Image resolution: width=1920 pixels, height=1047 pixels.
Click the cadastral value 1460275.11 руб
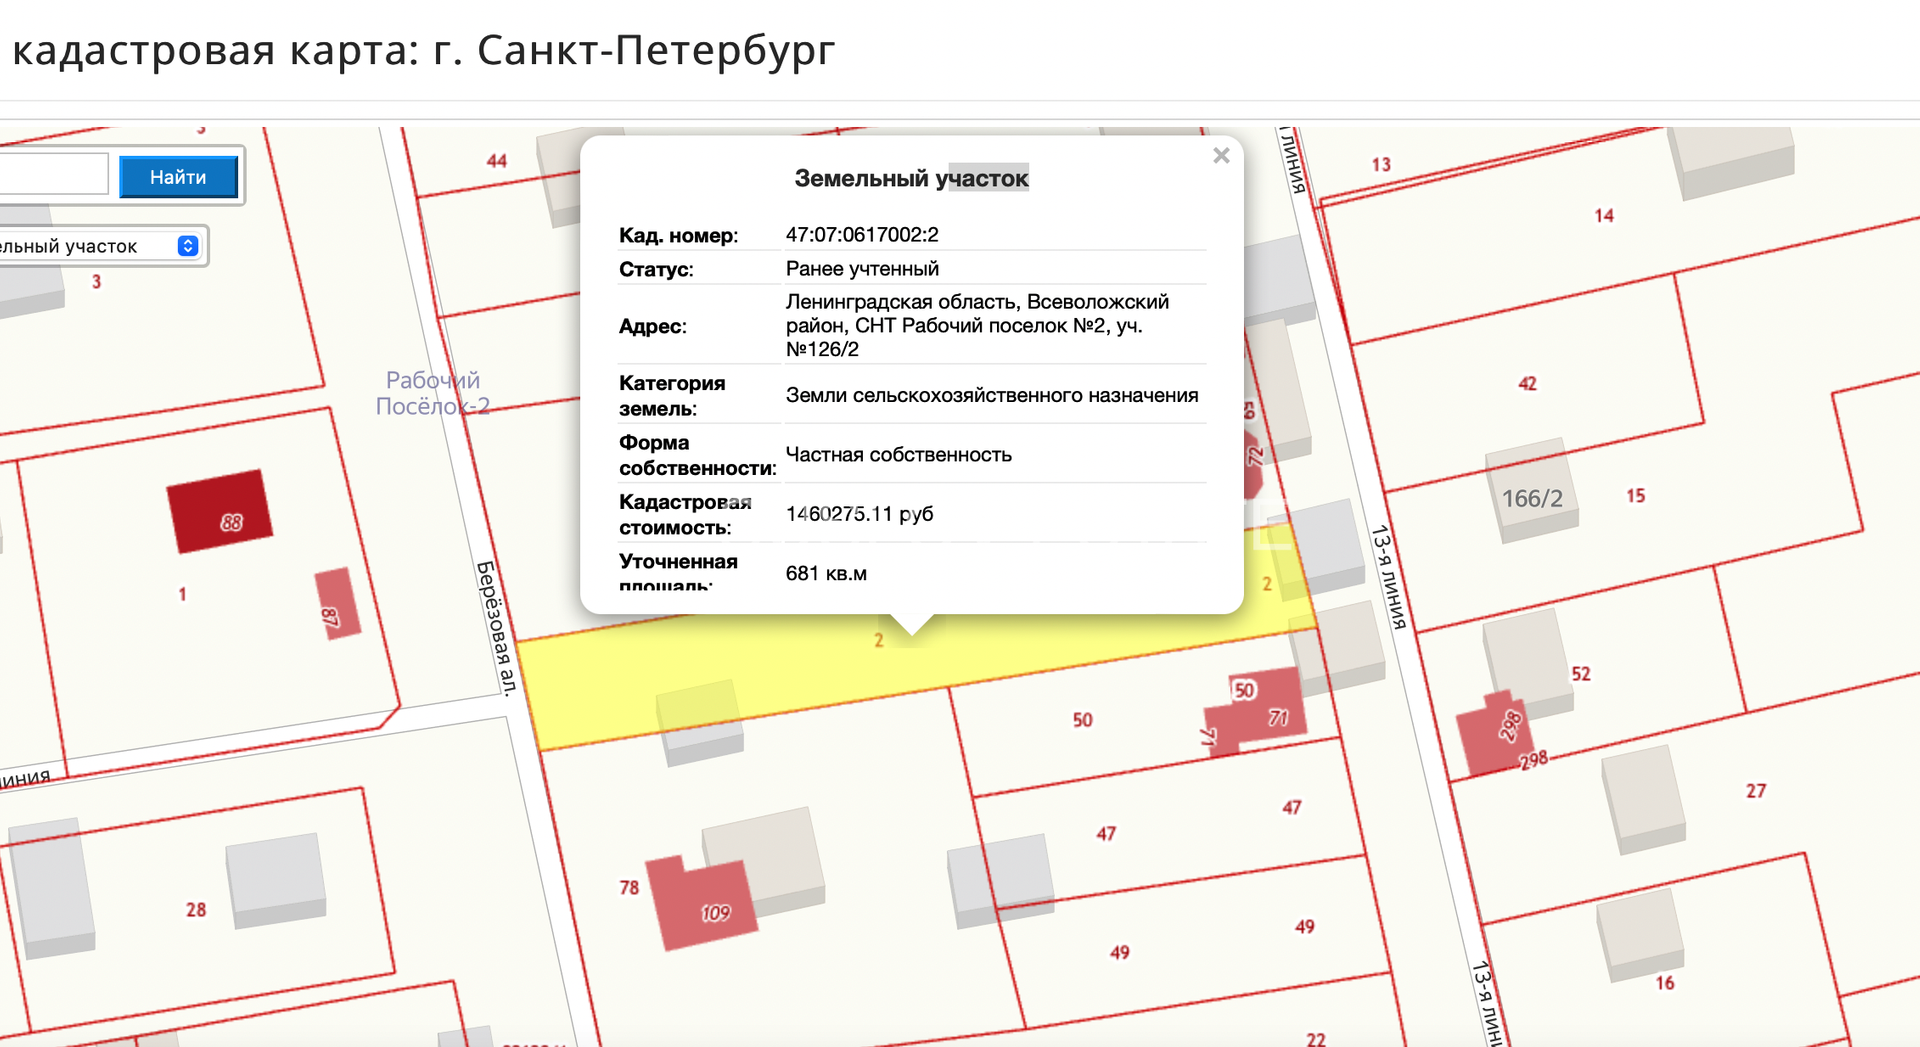(859, 514)
